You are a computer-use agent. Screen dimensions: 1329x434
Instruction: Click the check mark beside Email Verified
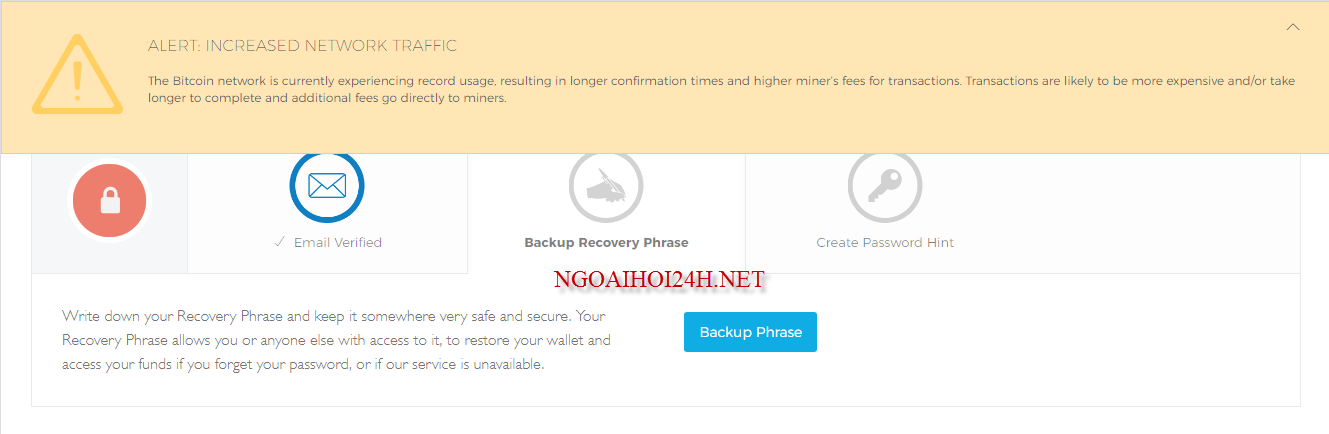point(280,242)
